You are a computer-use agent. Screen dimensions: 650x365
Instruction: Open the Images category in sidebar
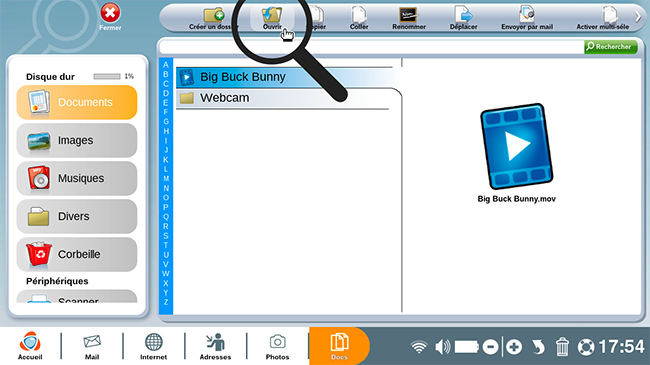(77, 140)
